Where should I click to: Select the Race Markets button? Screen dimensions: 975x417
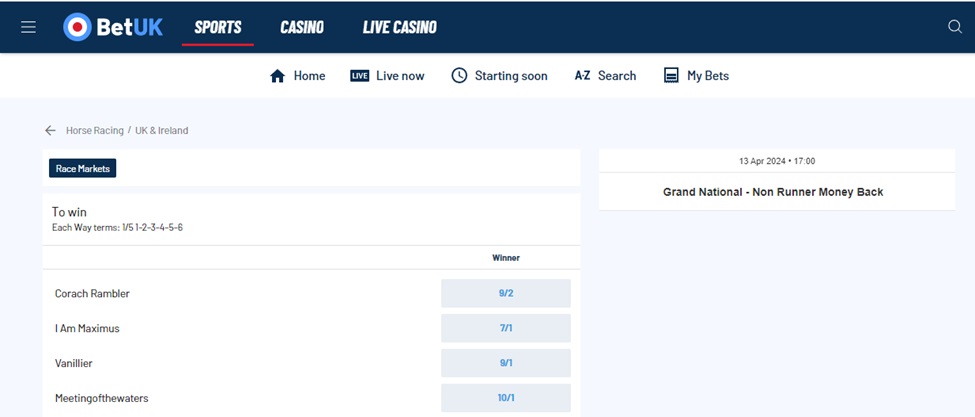click(83, 169)
